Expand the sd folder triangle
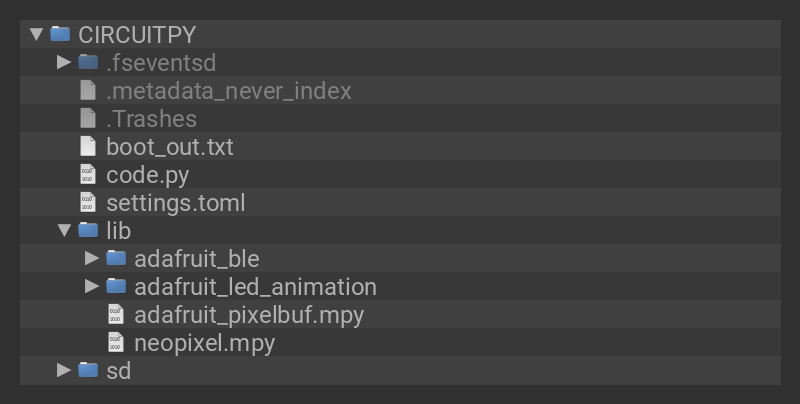Screen dimensions: 800x404 click(64, 370)
